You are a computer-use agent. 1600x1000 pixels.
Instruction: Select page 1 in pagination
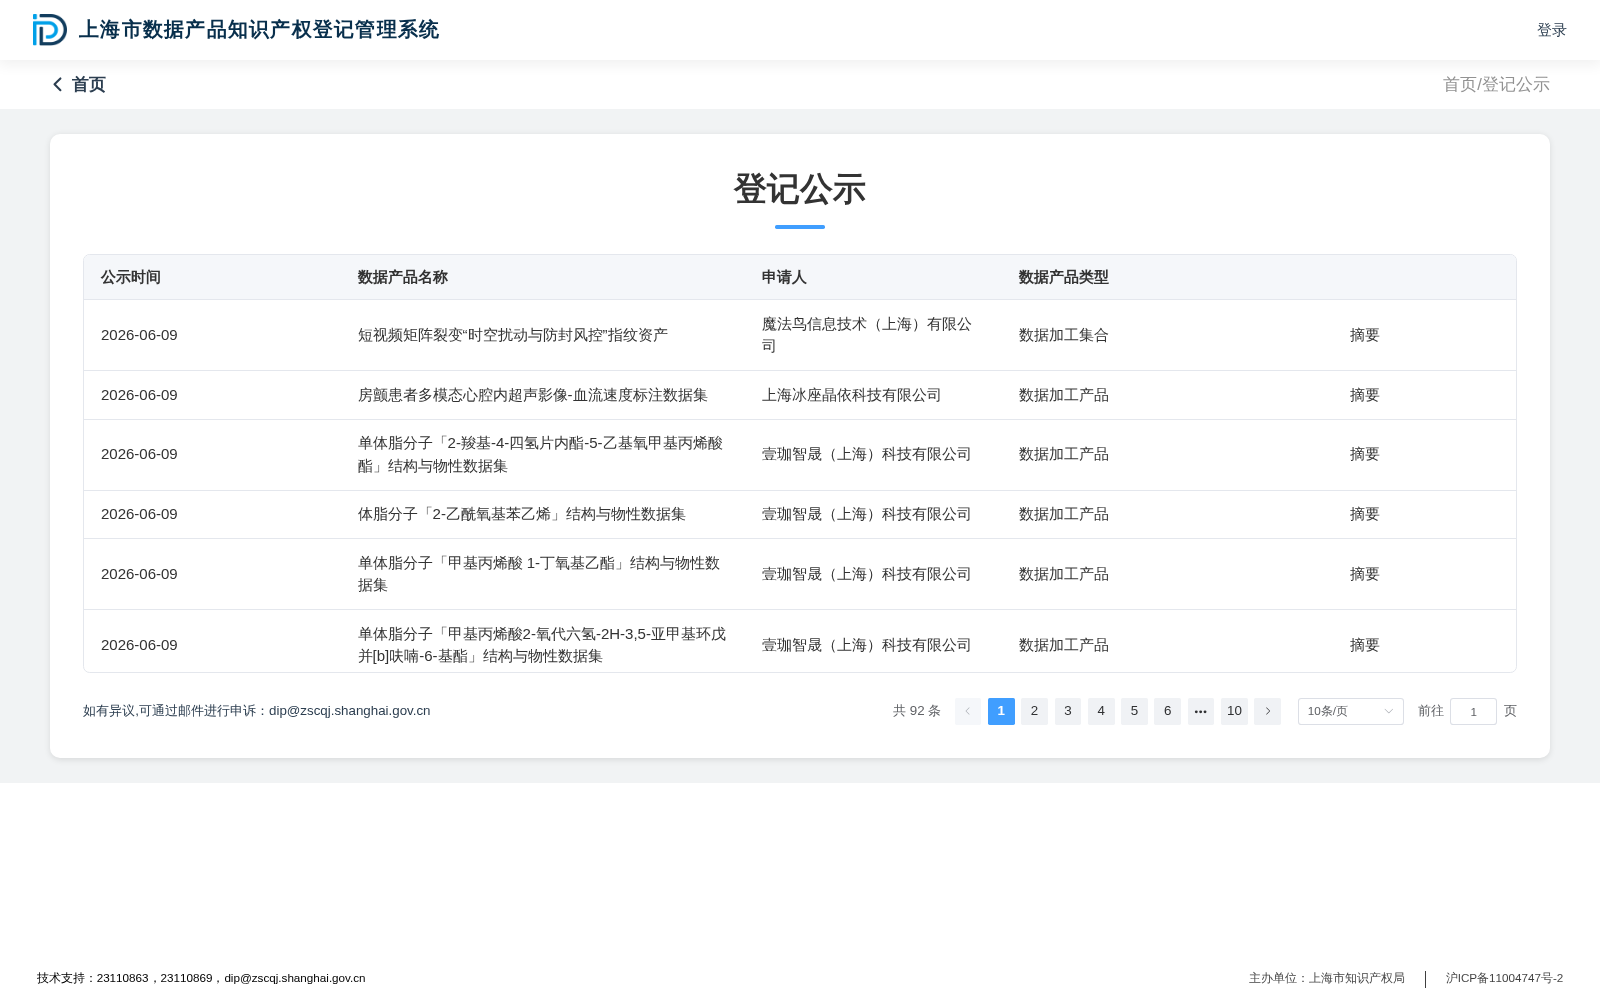(x=1001, y=711)
